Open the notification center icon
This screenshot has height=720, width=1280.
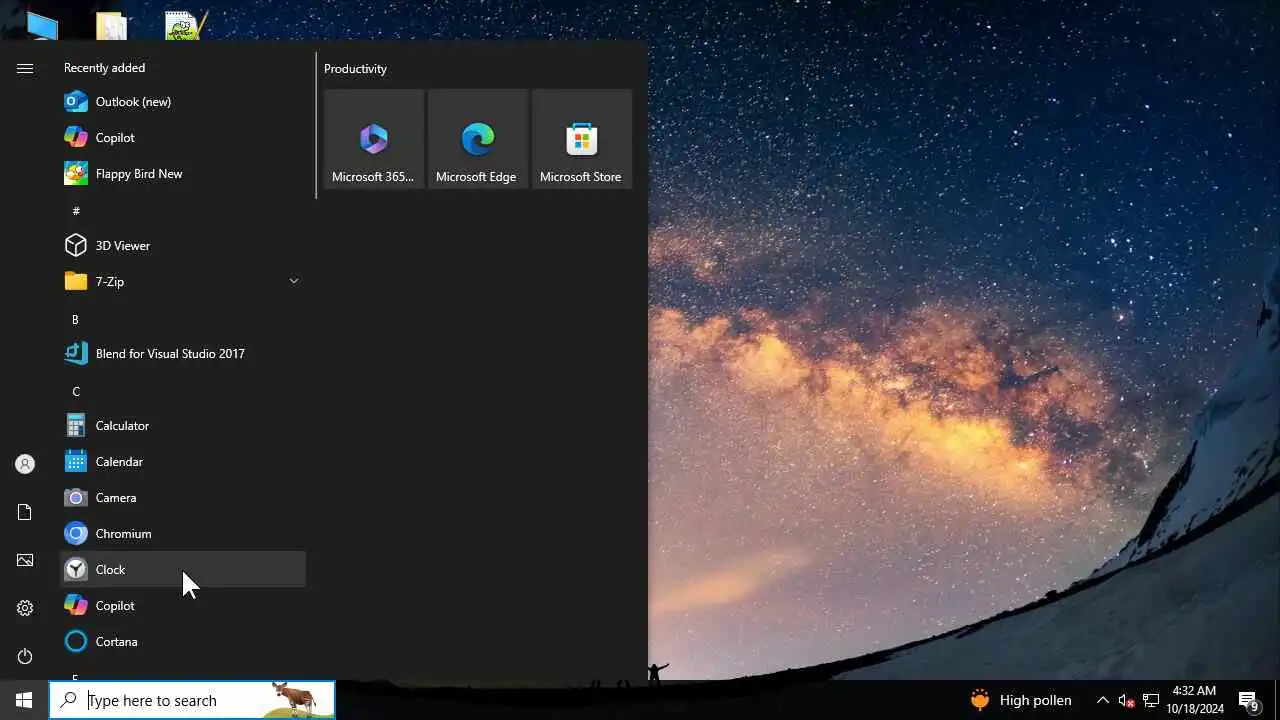(1249, 700)
